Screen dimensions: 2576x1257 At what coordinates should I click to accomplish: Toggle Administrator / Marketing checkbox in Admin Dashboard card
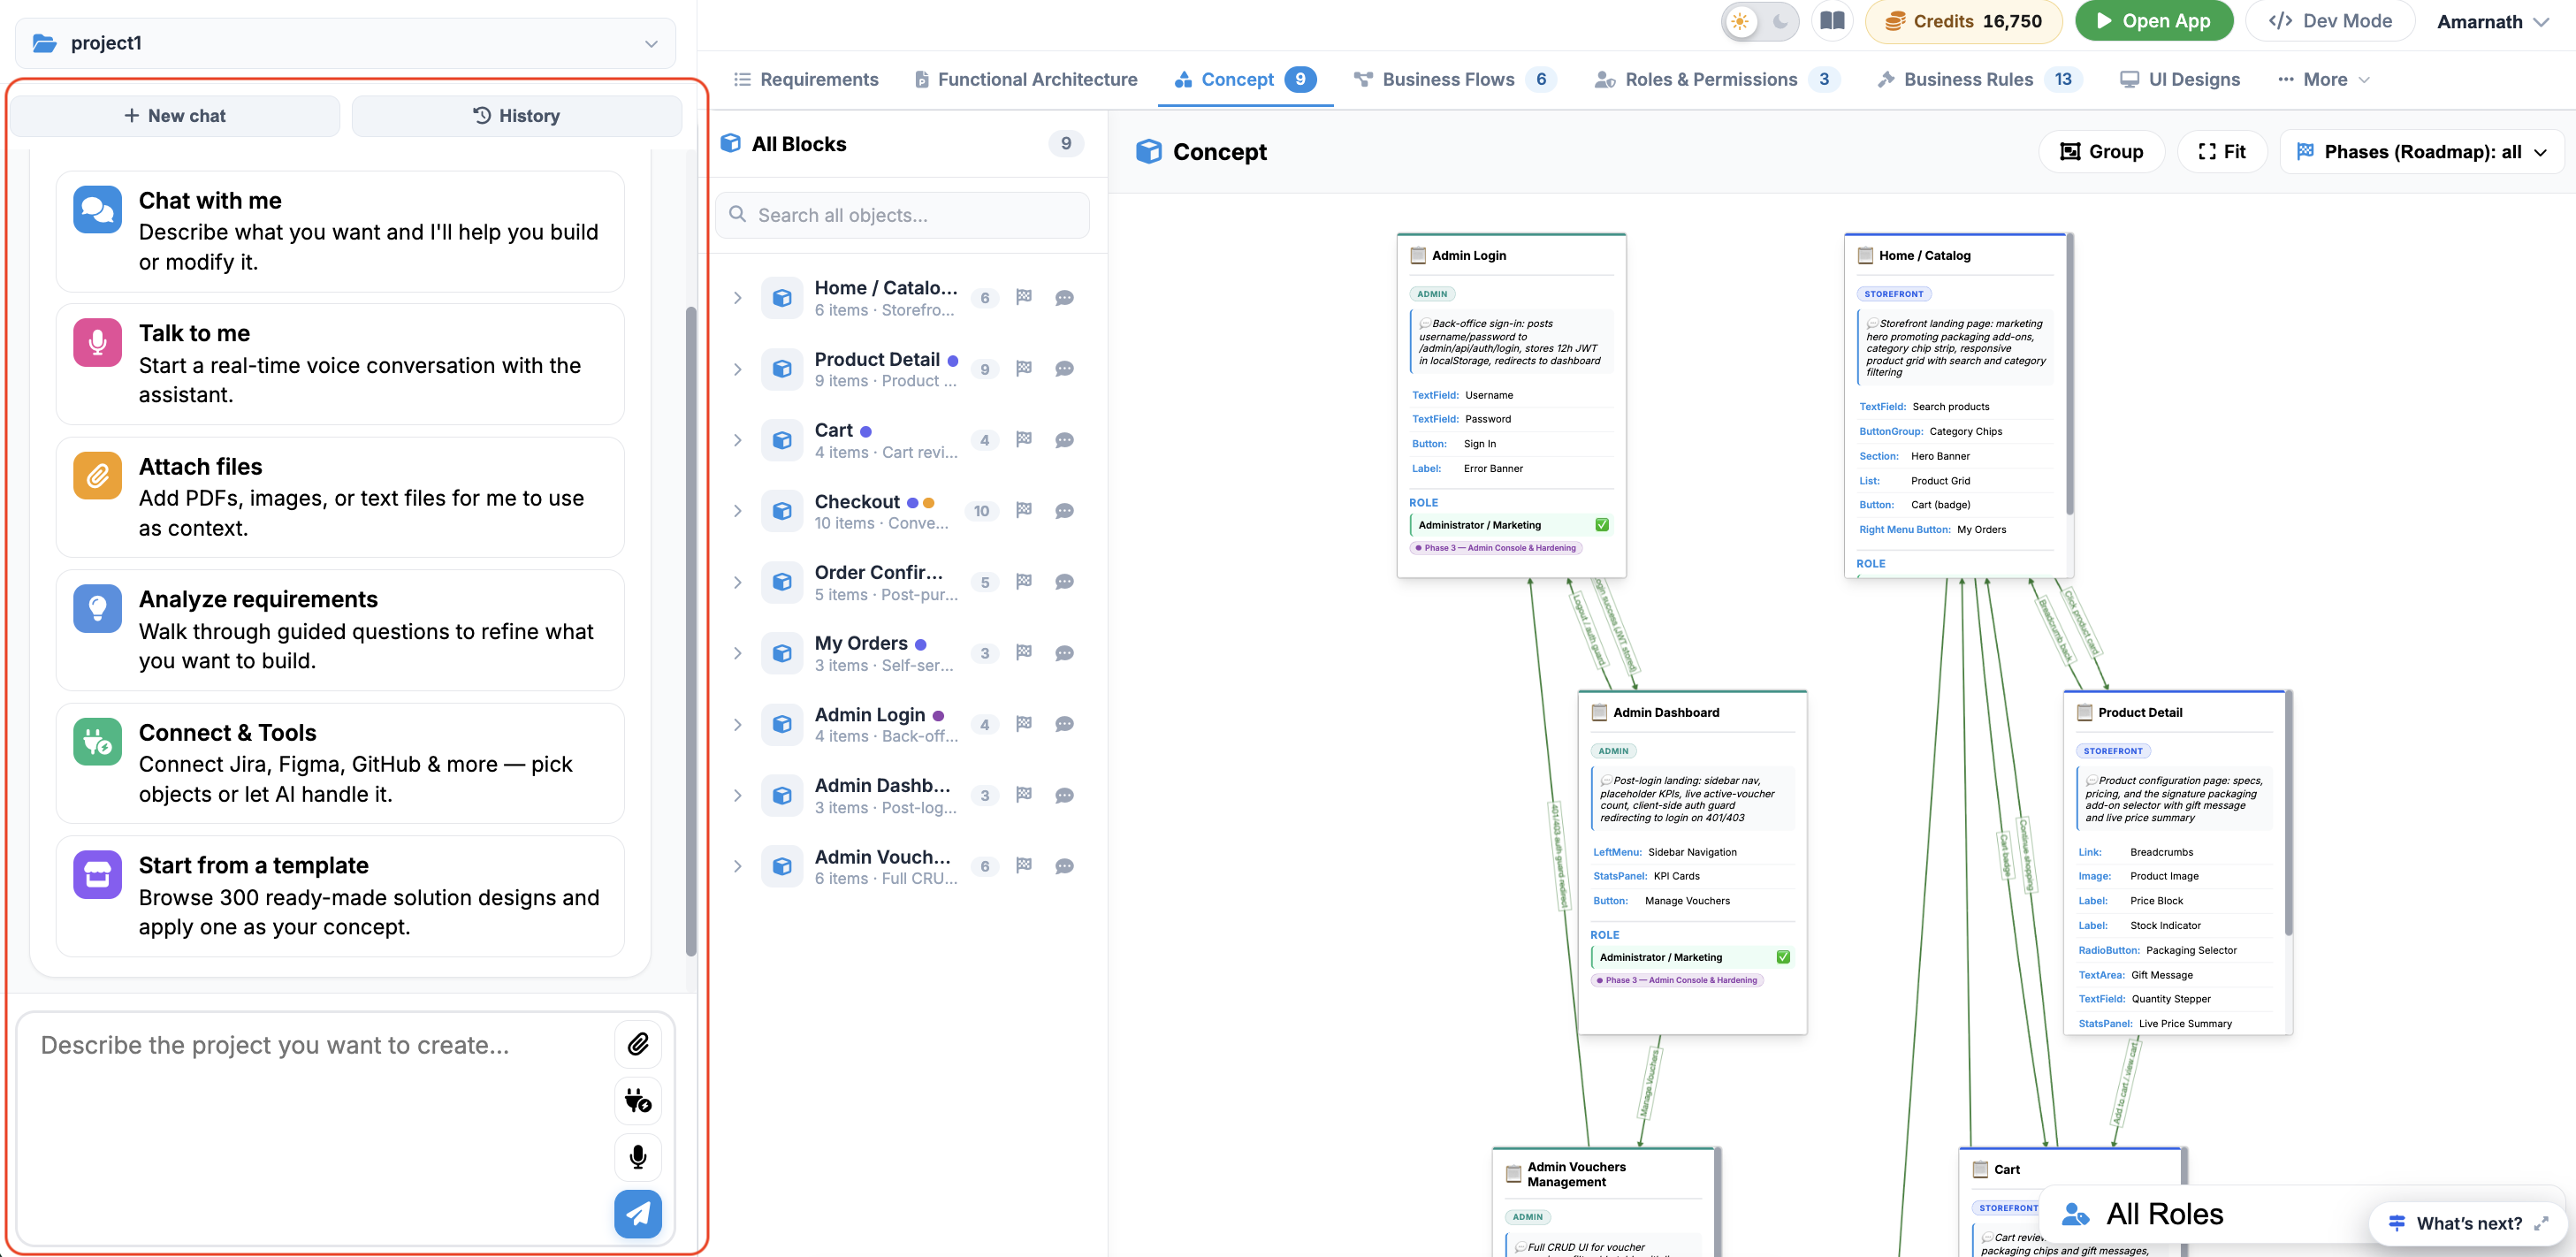pyautogui.click(x=1783, y=957)
